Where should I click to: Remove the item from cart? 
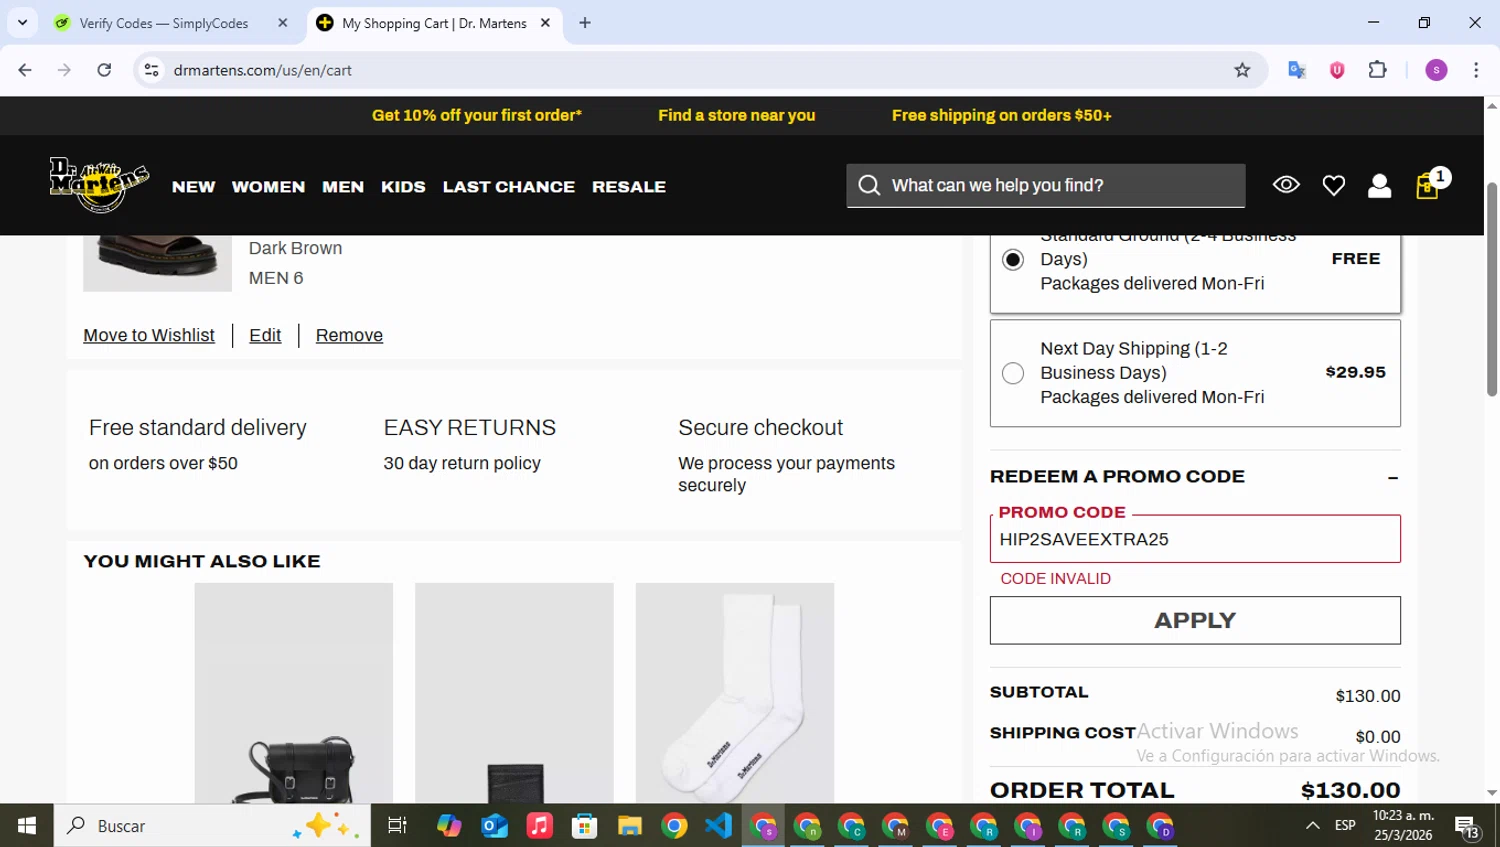349,335
